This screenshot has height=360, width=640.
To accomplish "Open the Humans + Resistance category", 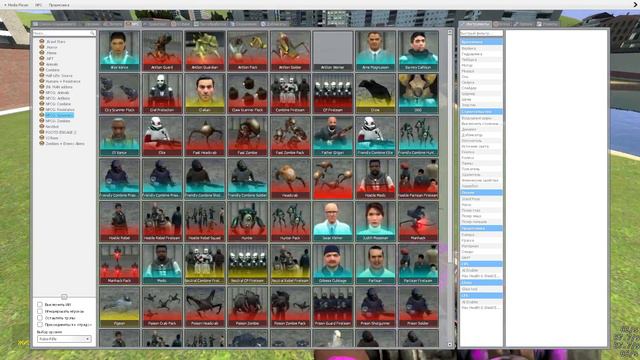I will pos(62,81).
